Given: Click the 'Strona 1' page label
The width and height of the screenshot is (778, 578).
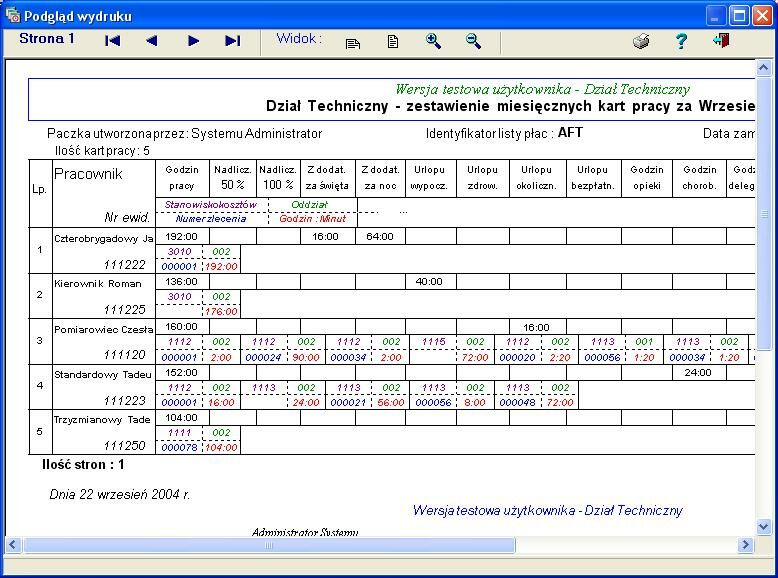Looking at the screenshot, I should pyautogui.click(x=47, y=39).
